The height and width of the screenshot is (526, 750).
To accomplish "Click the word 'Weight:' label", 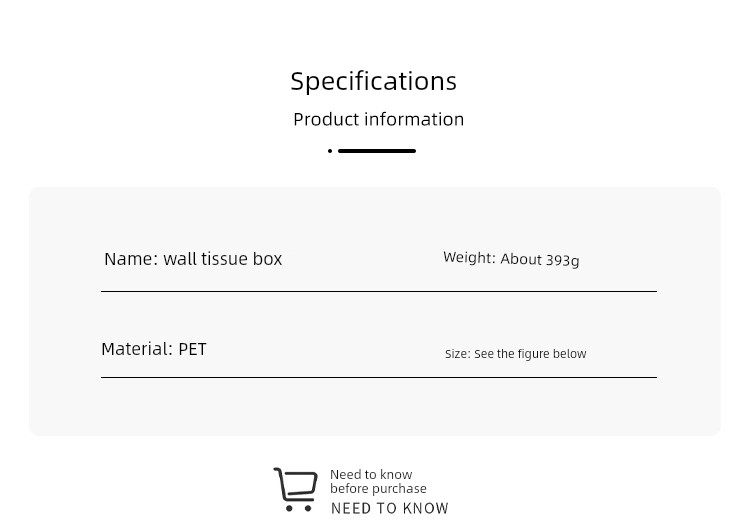I will pos(469,257).
